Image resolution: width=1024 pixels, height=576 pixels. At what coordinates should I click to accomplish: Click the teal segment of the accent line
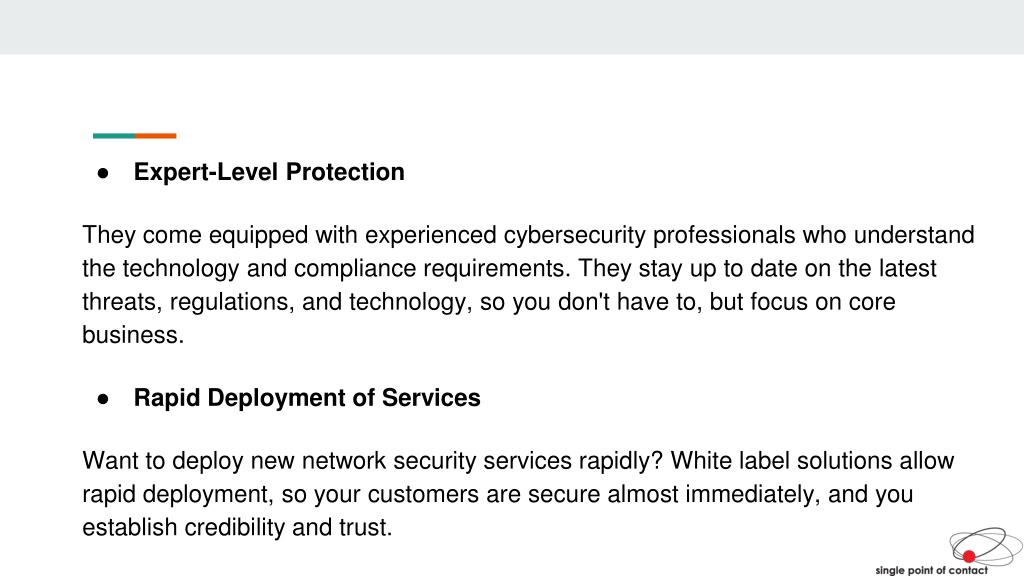(114, 136)
